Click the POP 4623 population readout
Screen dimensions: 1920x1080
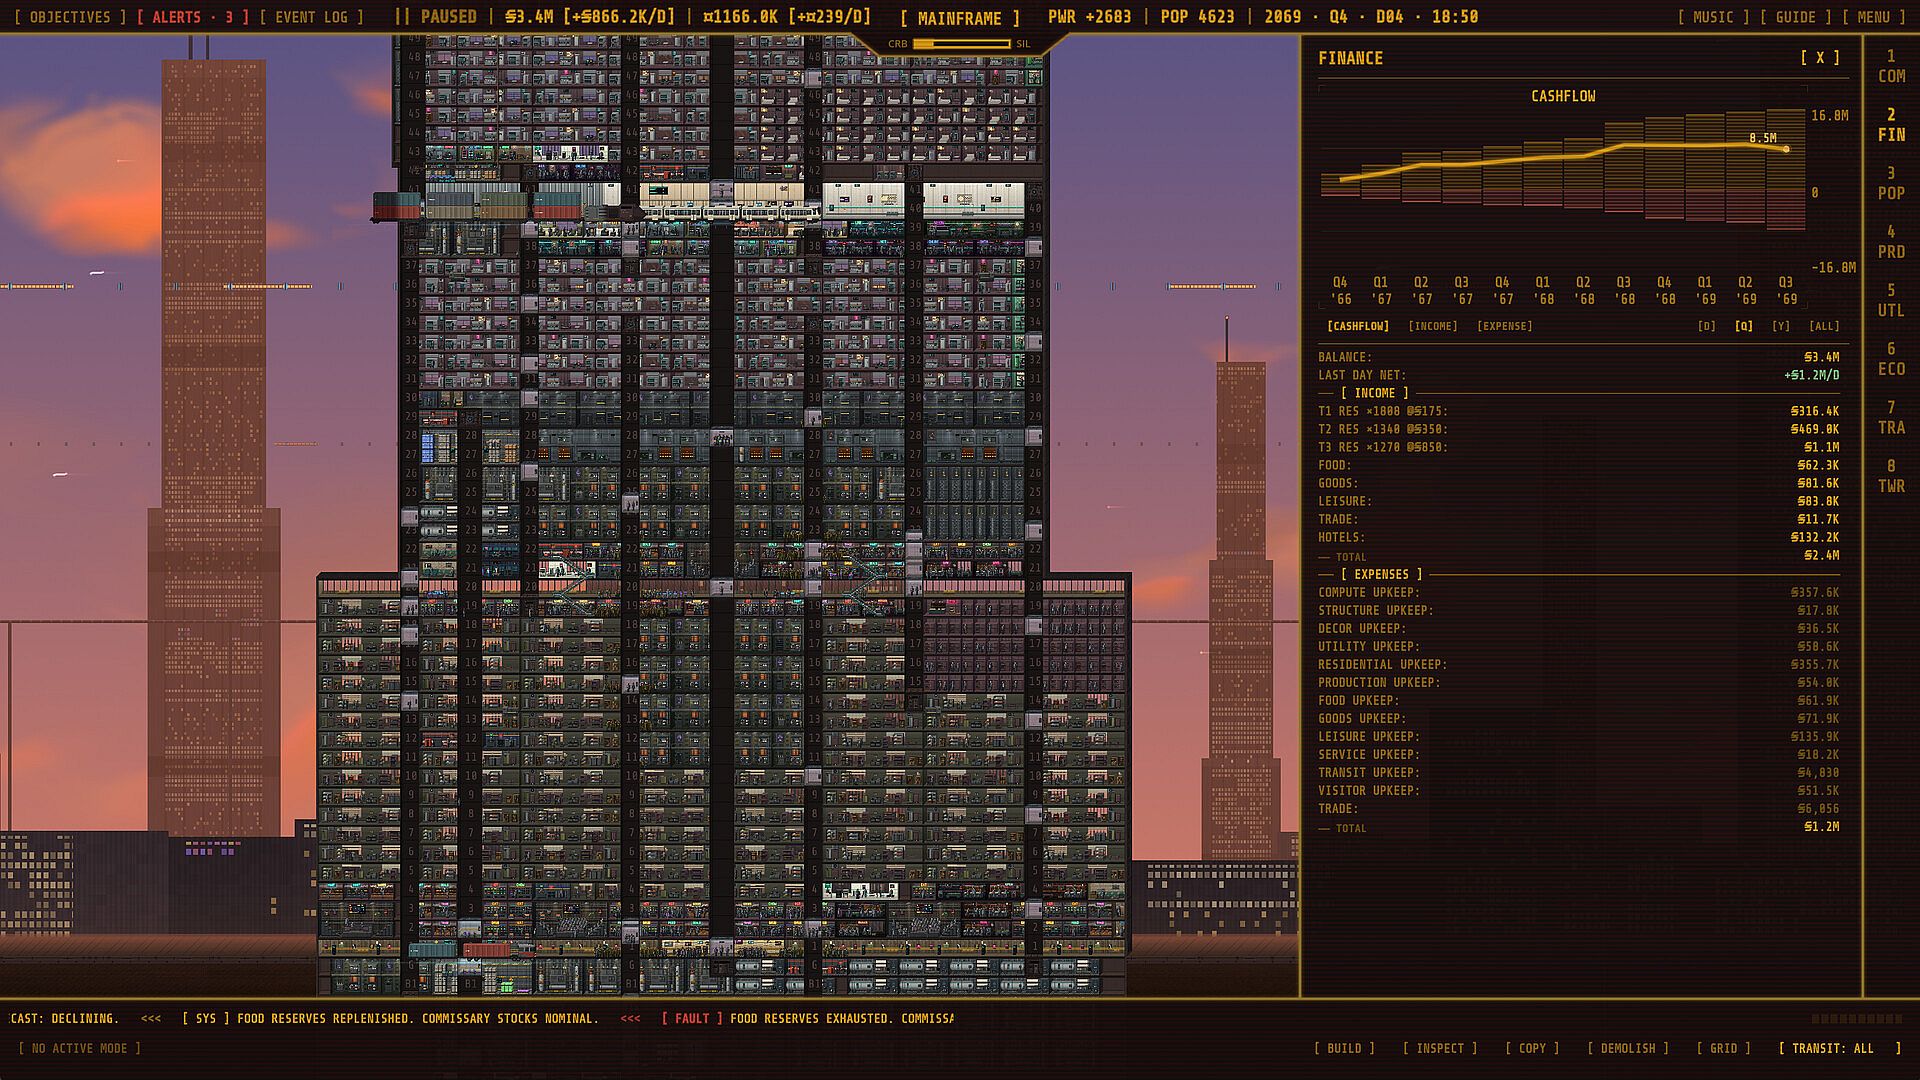1197,17
